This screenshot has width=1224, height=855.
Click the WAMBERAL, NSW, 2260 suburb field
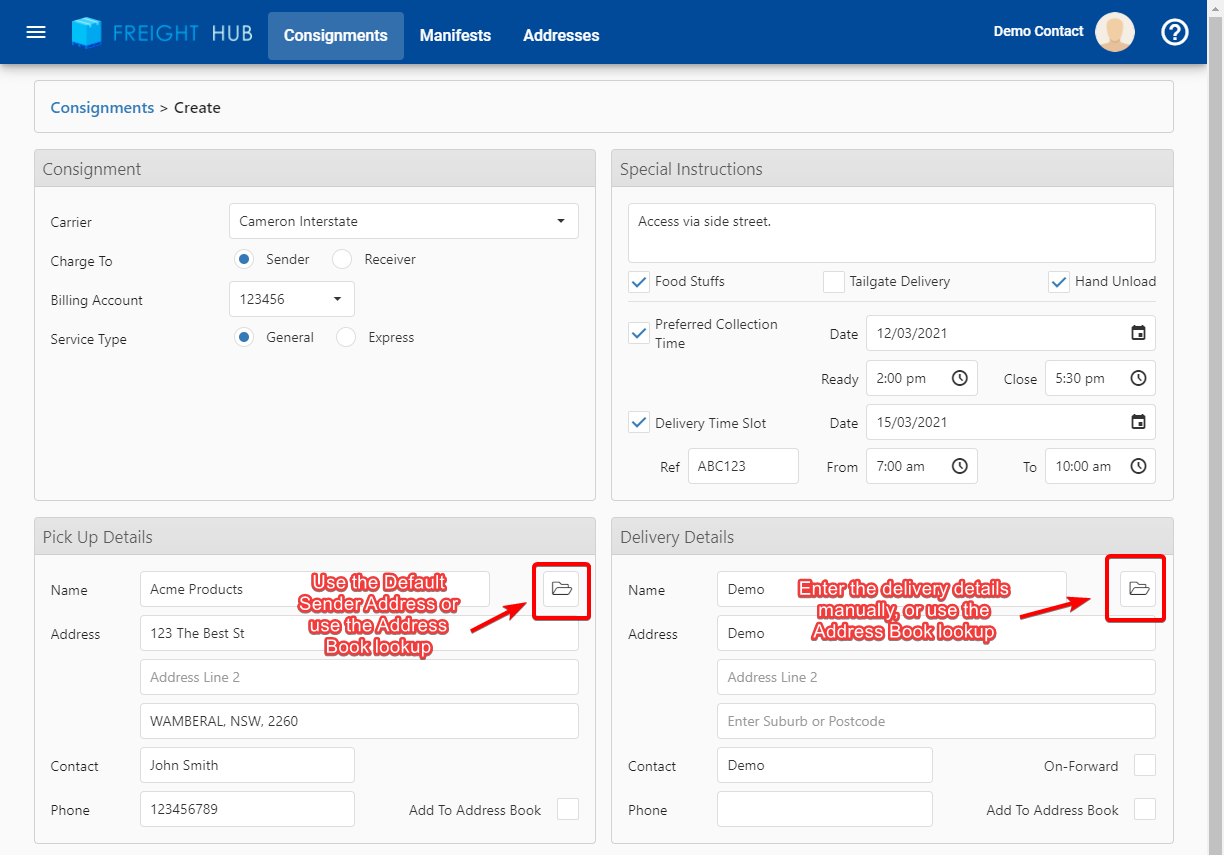[359, 721]
